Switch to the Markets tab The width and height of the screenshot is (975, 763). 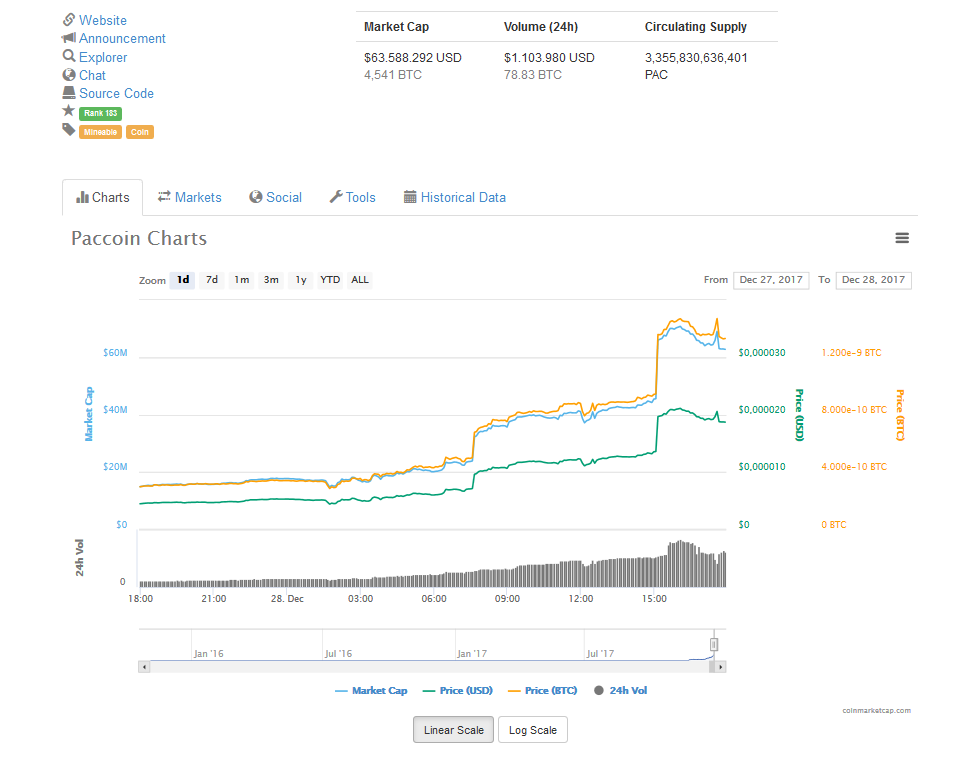tap(189, 198)
